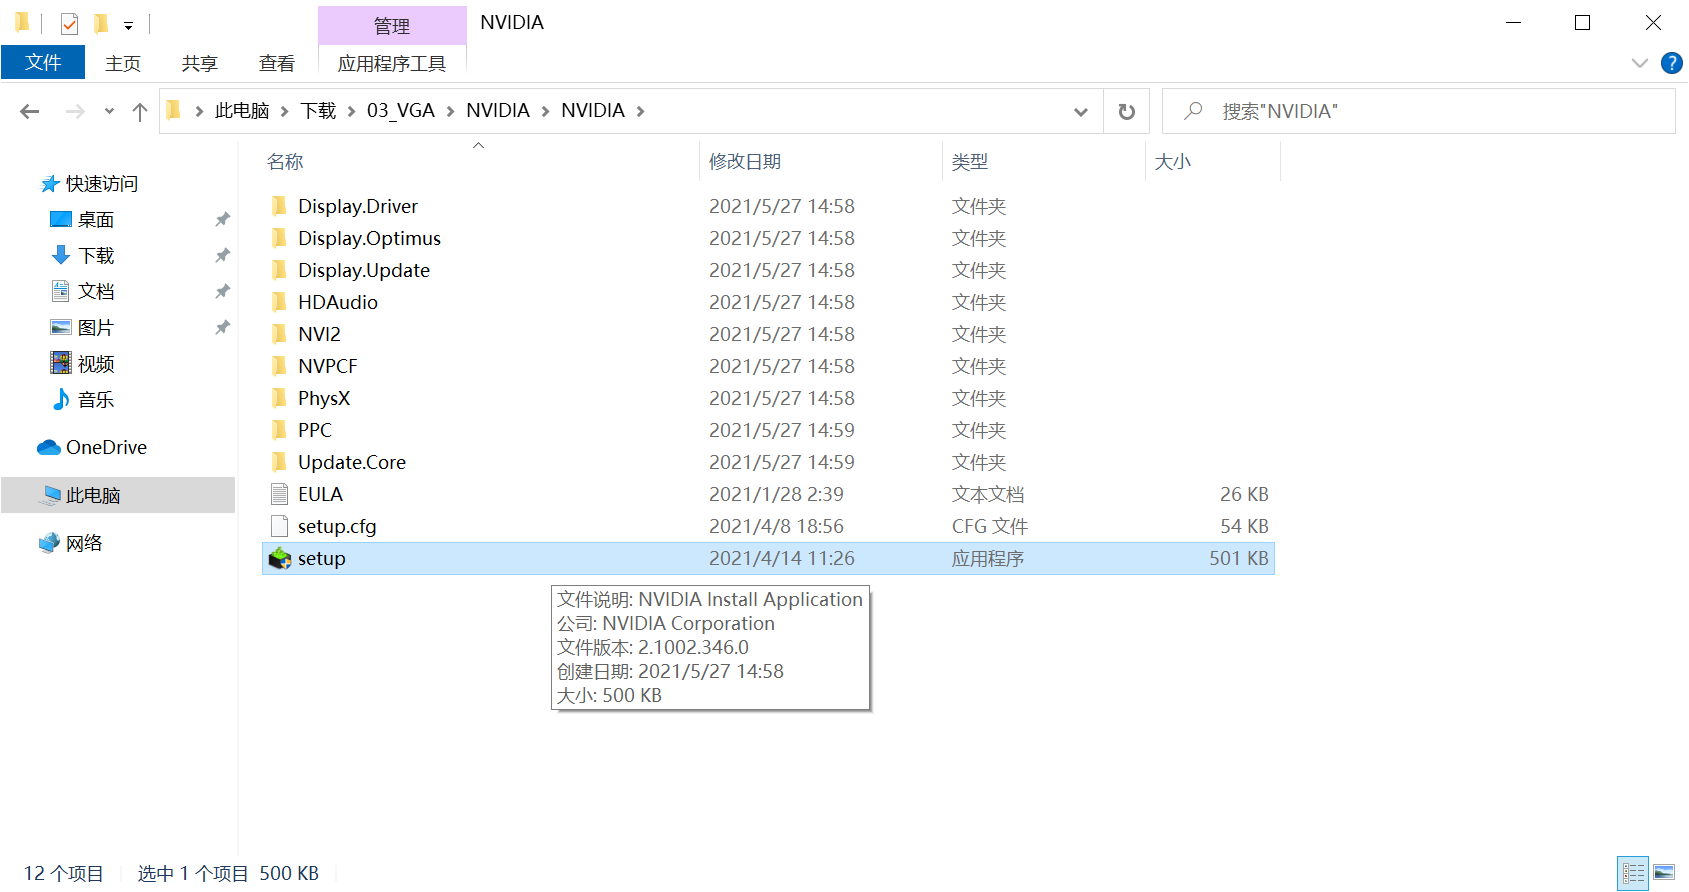Select the PhysX folder icon
Viewport: 1689px width, 892px height.
(x=280, y=398)
